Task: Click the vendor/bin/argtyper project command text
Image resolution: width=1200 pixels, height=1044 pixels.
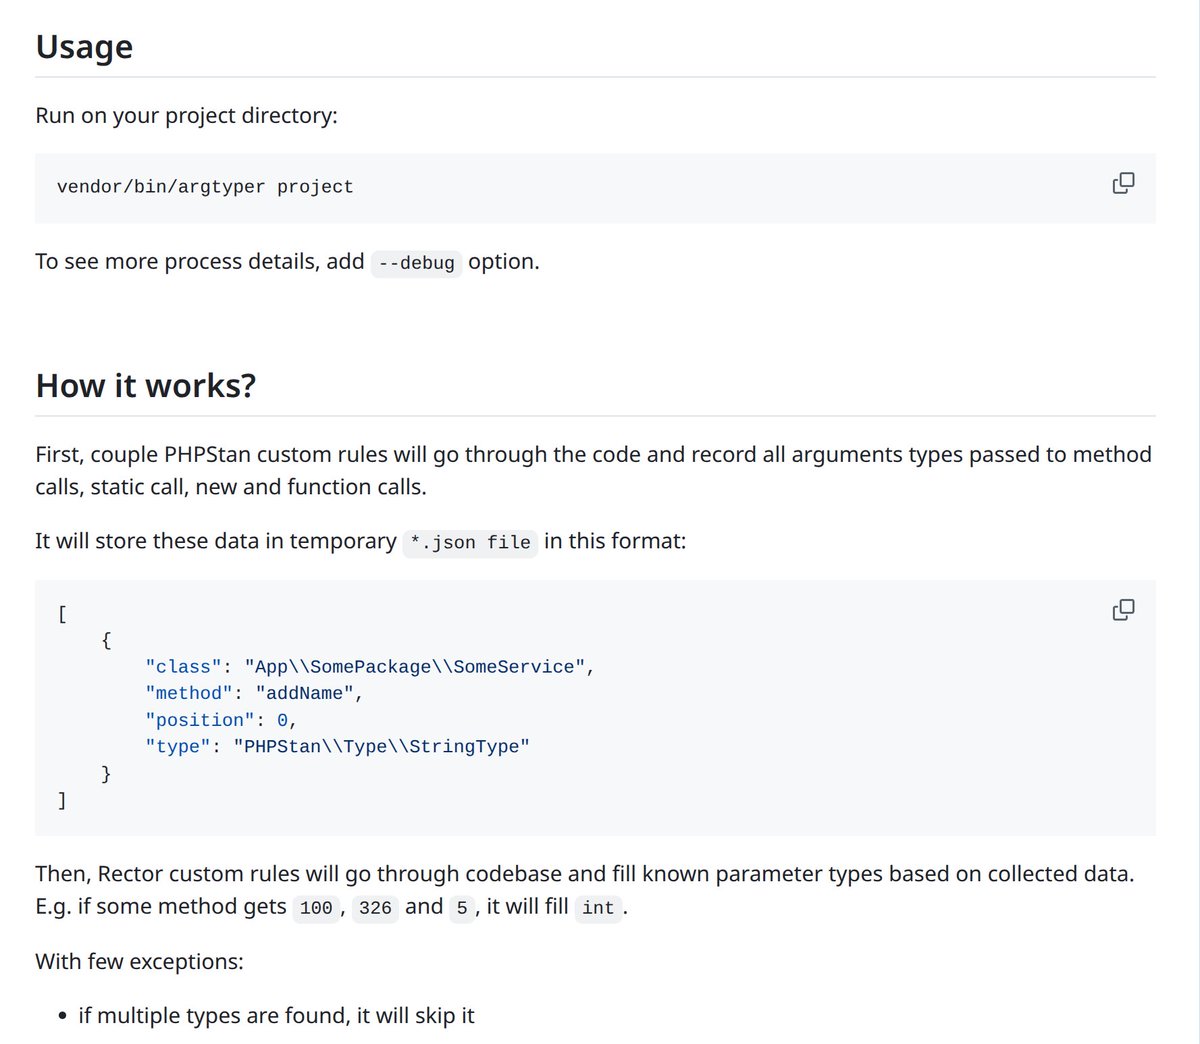Action: tap(205, 187)
